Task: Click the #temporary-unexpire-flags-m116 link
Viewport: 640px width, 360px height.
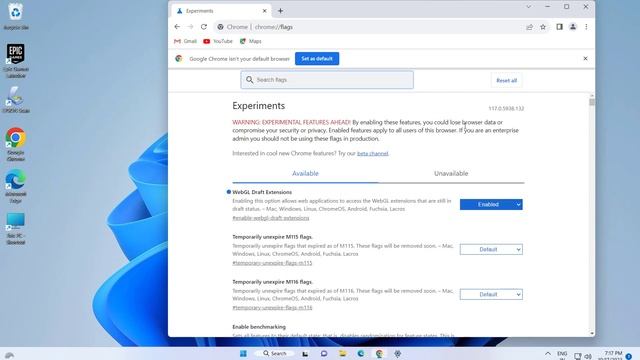Action: click(272, 308)
